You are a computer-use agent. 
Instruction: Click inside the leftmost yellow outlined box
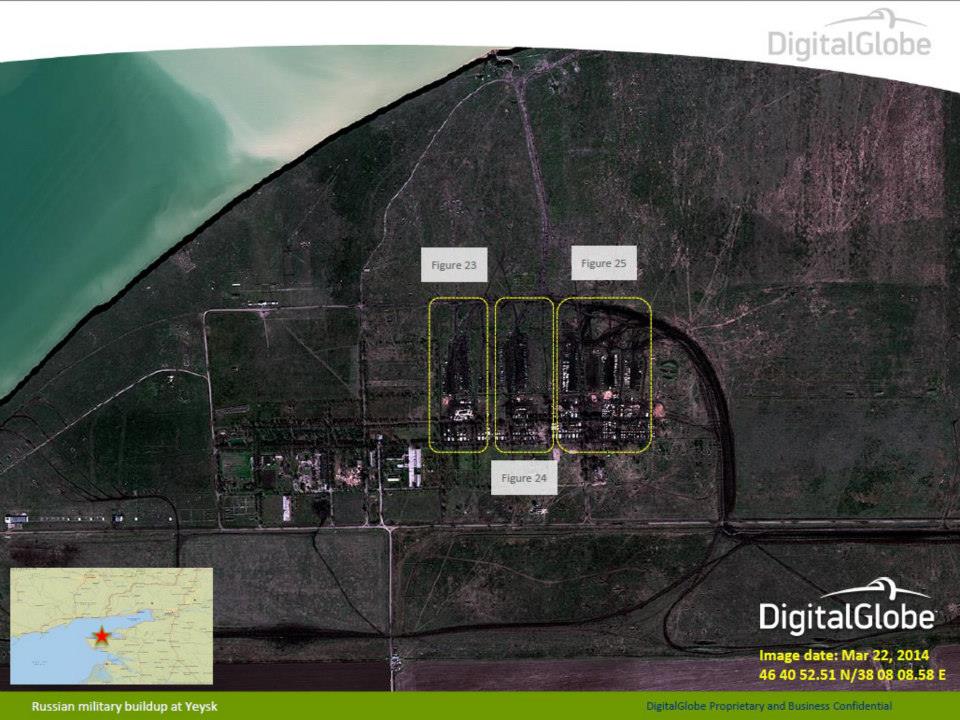point(459,374)
